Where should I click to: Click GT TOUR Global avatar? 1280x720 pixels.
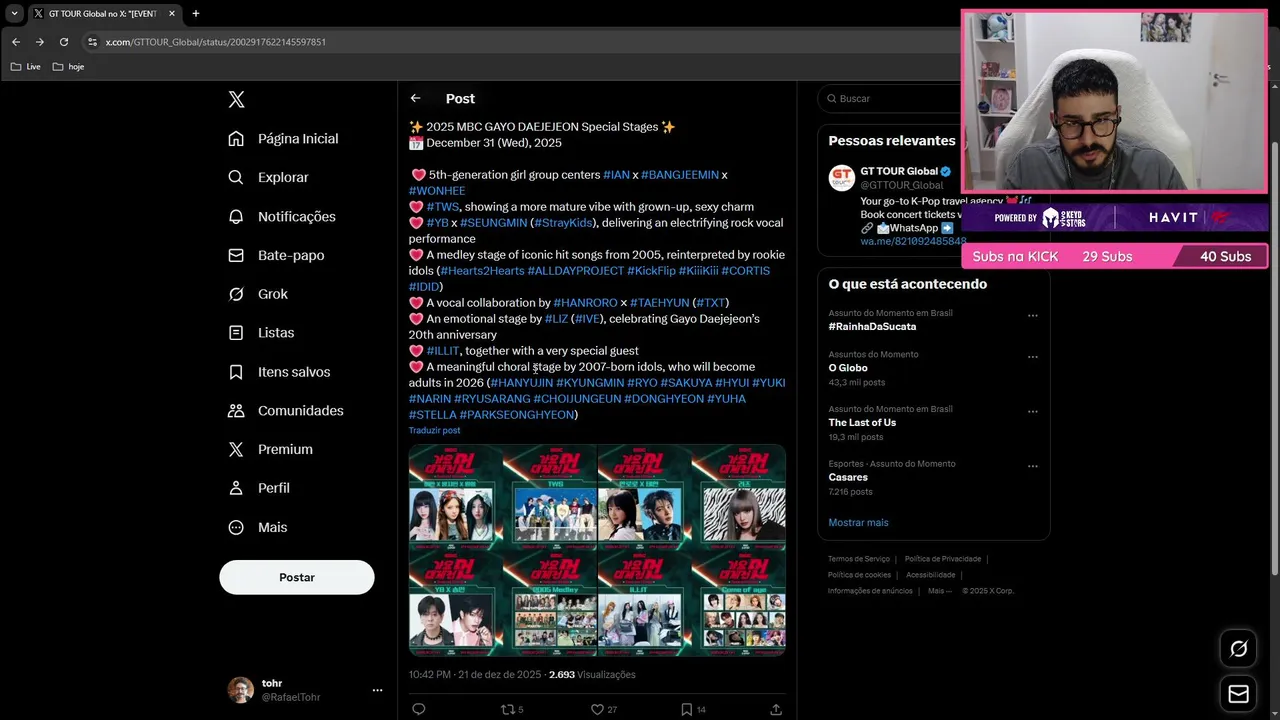(842, 178)
